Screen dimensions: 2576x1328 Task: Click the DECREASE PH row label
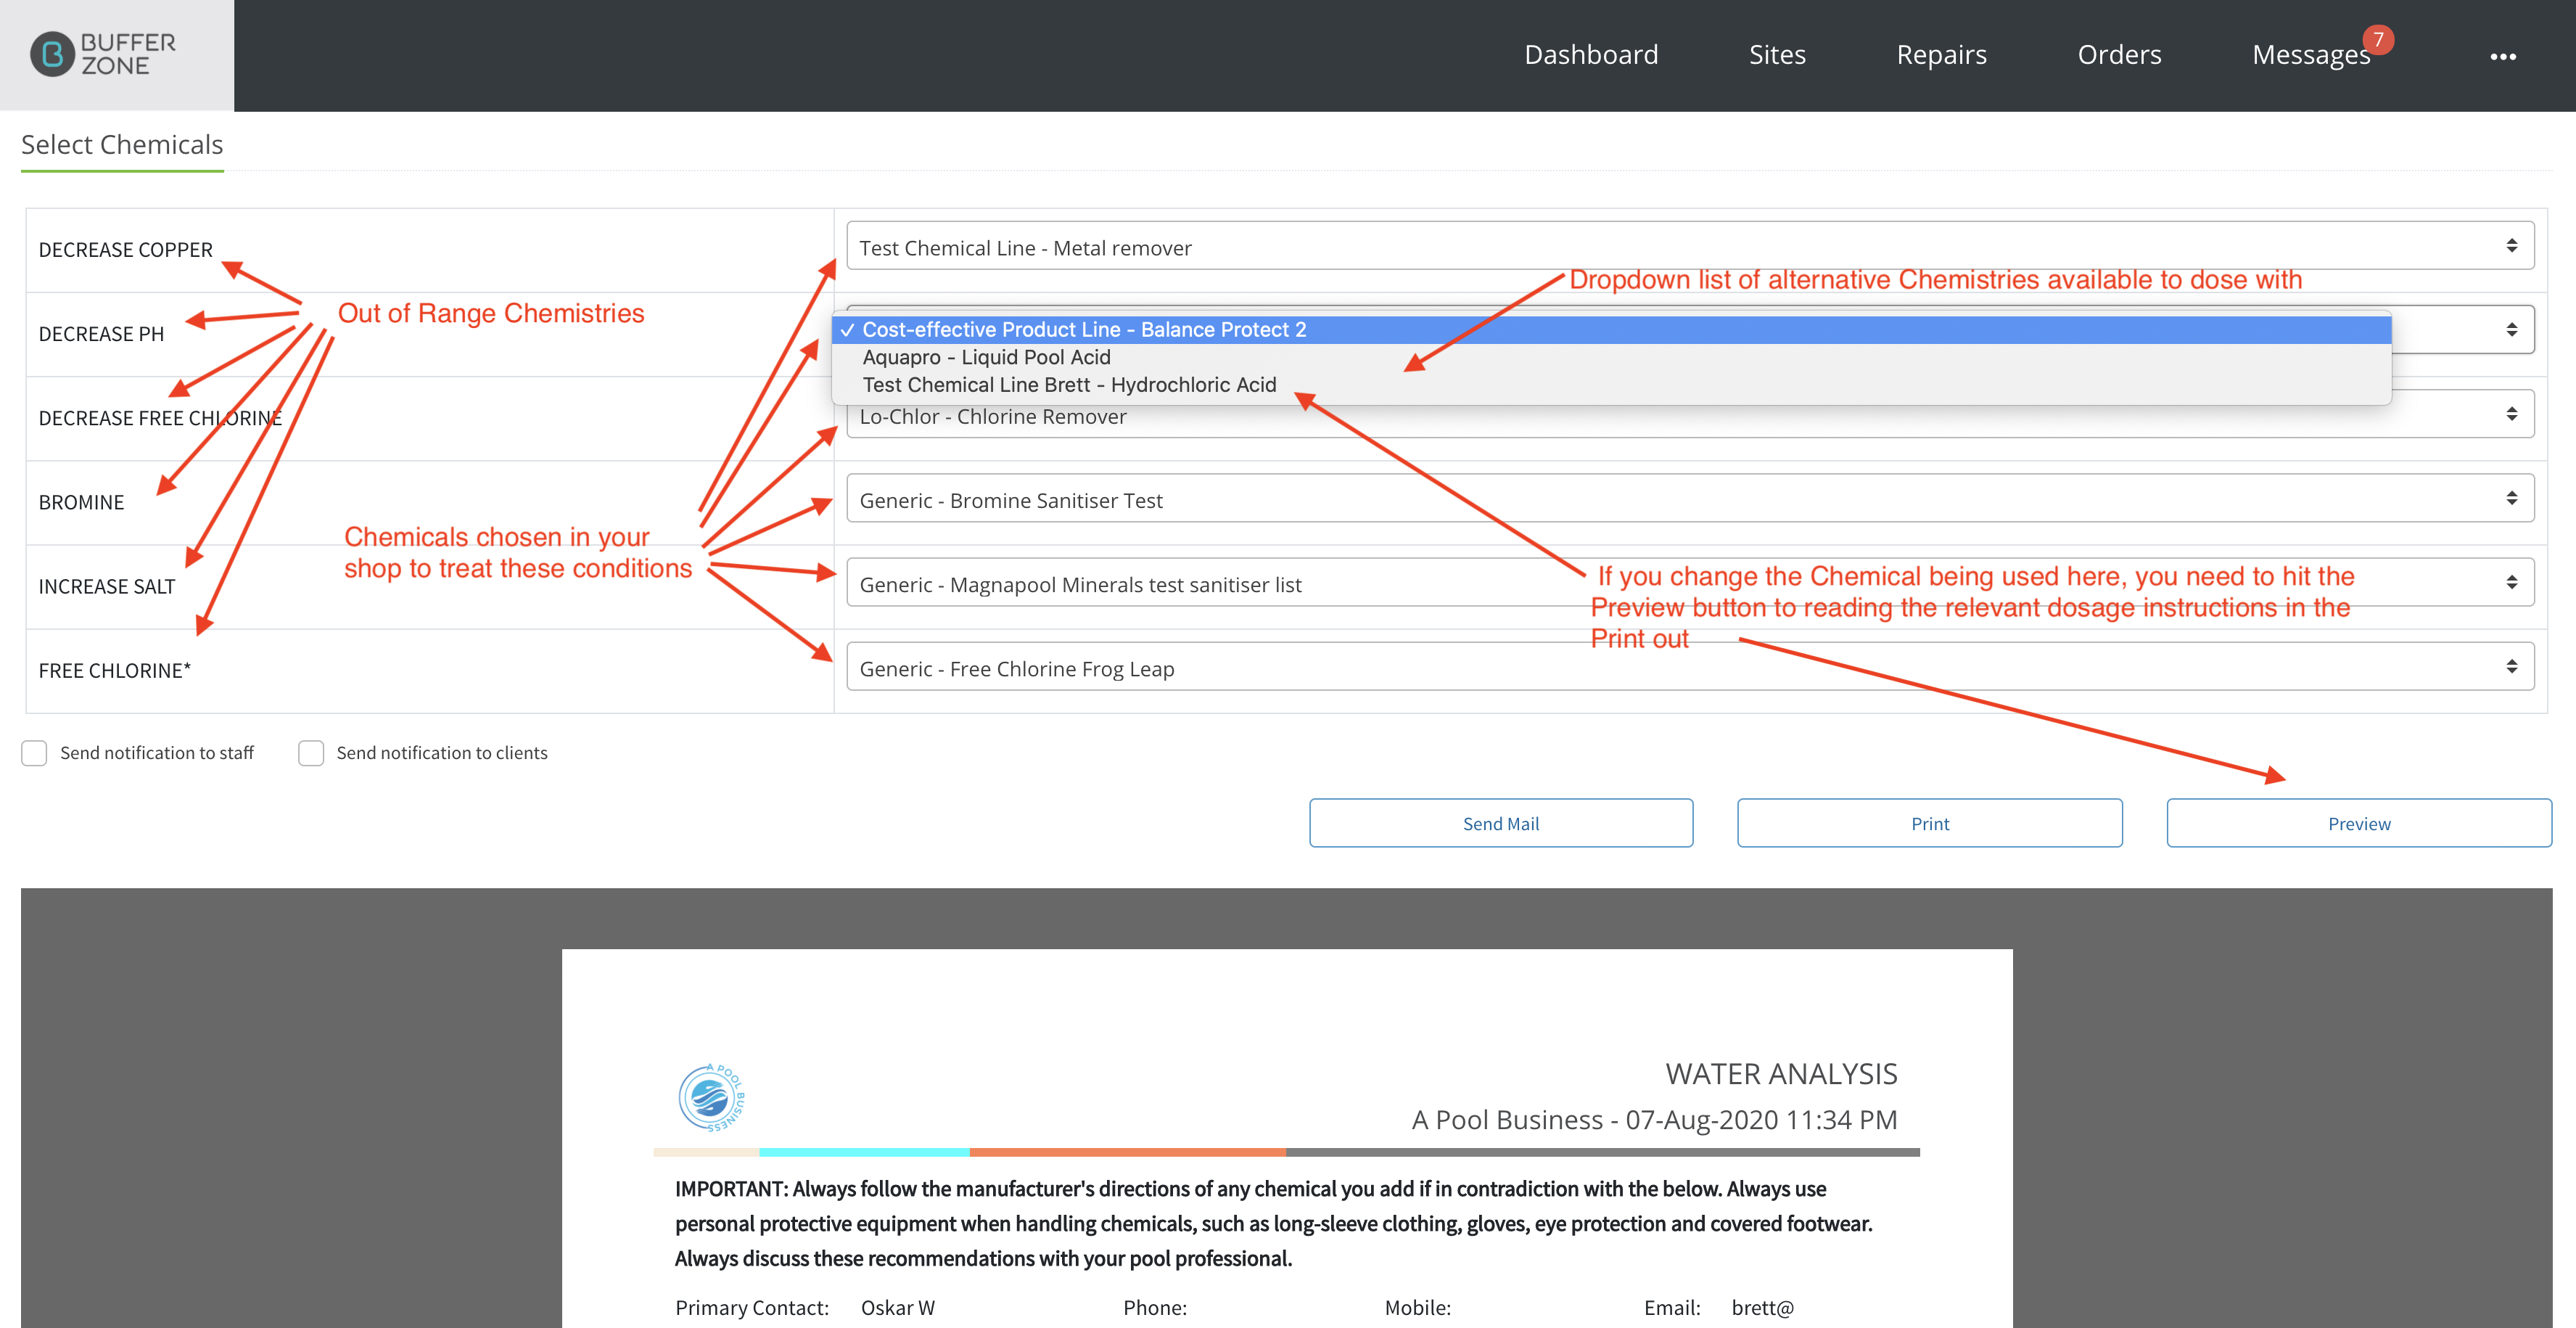click(x=101, y=334)
